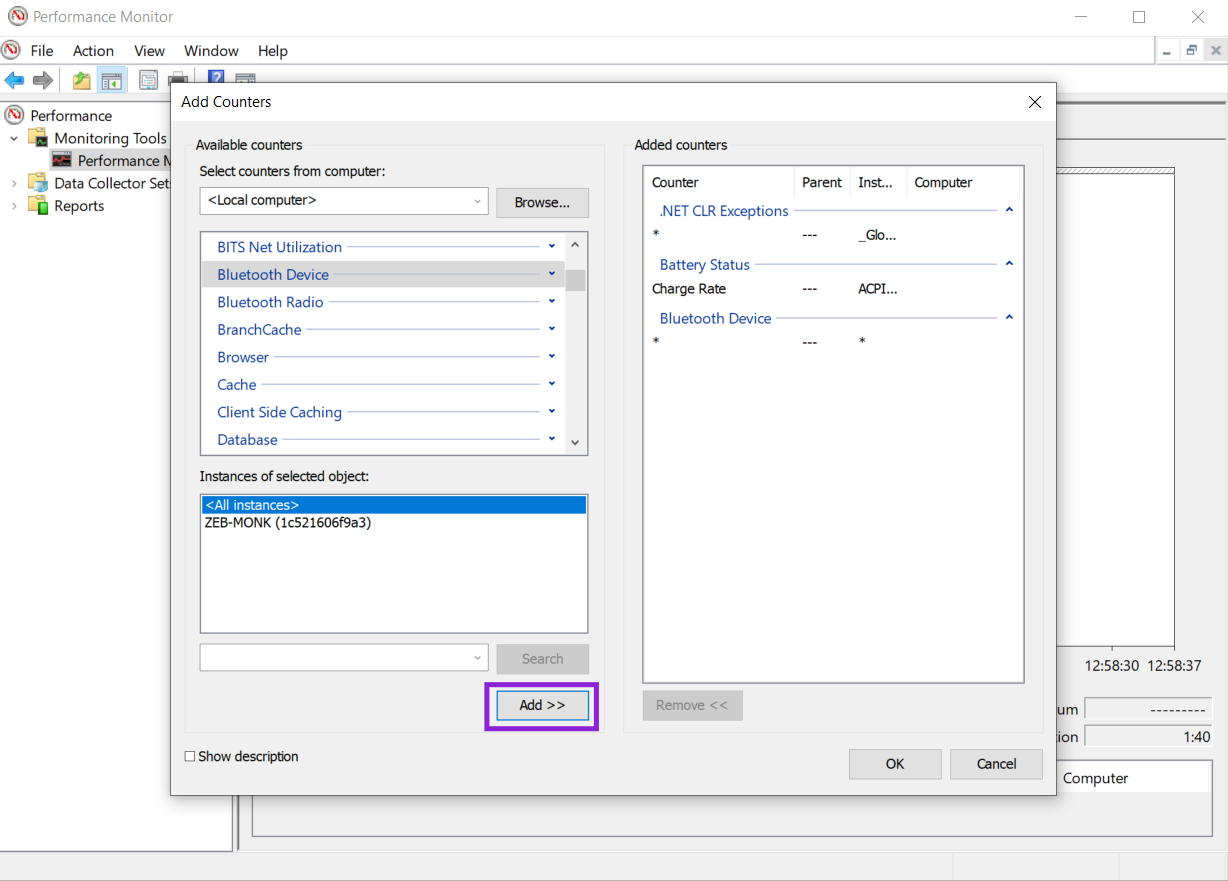Click the Reports folder icon

[x=38, y=206]
